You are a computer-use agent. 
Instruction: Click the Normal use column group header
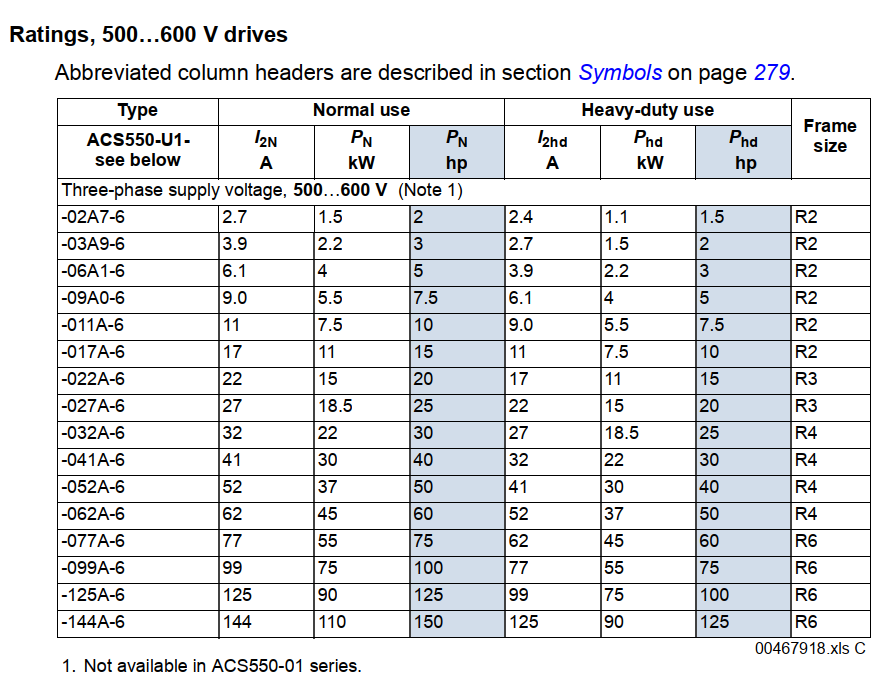[361, 110]
